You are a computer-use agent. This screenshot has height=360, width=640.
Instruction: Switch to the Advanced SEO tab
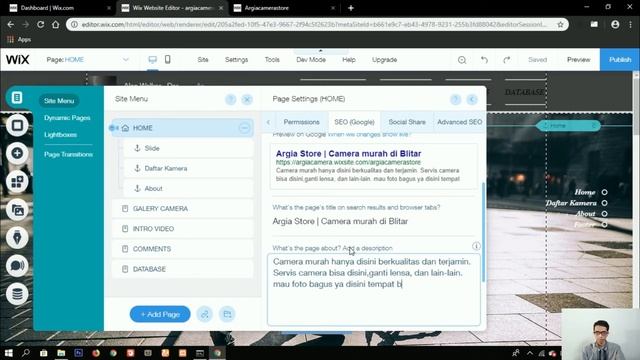click(x=460, y=122)
